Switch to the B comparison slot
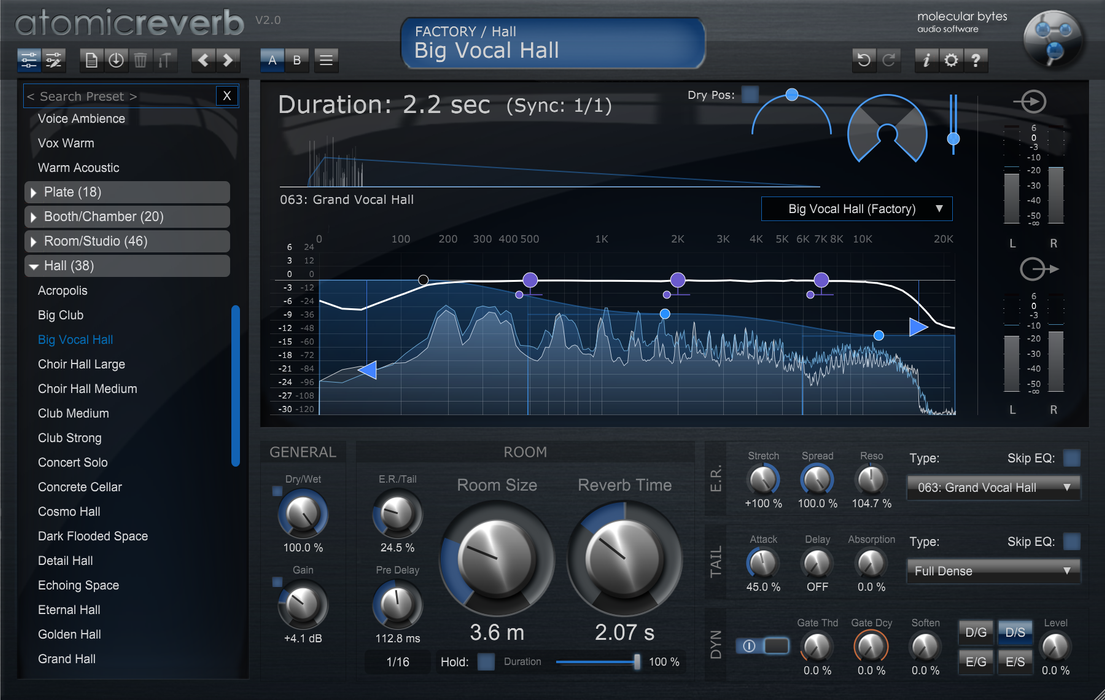Viewport: 1105px width, 700px height. [x=297, y=60]
